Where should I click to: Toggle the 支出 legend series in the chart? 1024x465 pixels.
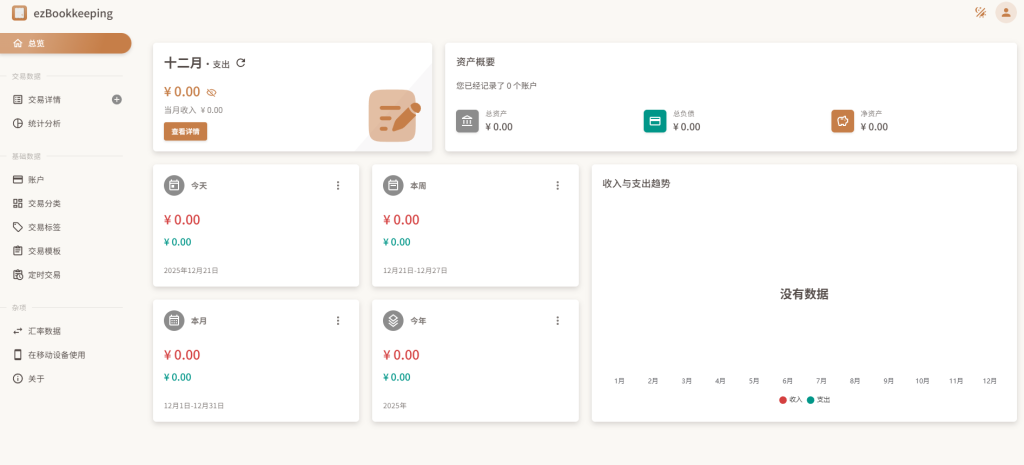coord(818,399)
